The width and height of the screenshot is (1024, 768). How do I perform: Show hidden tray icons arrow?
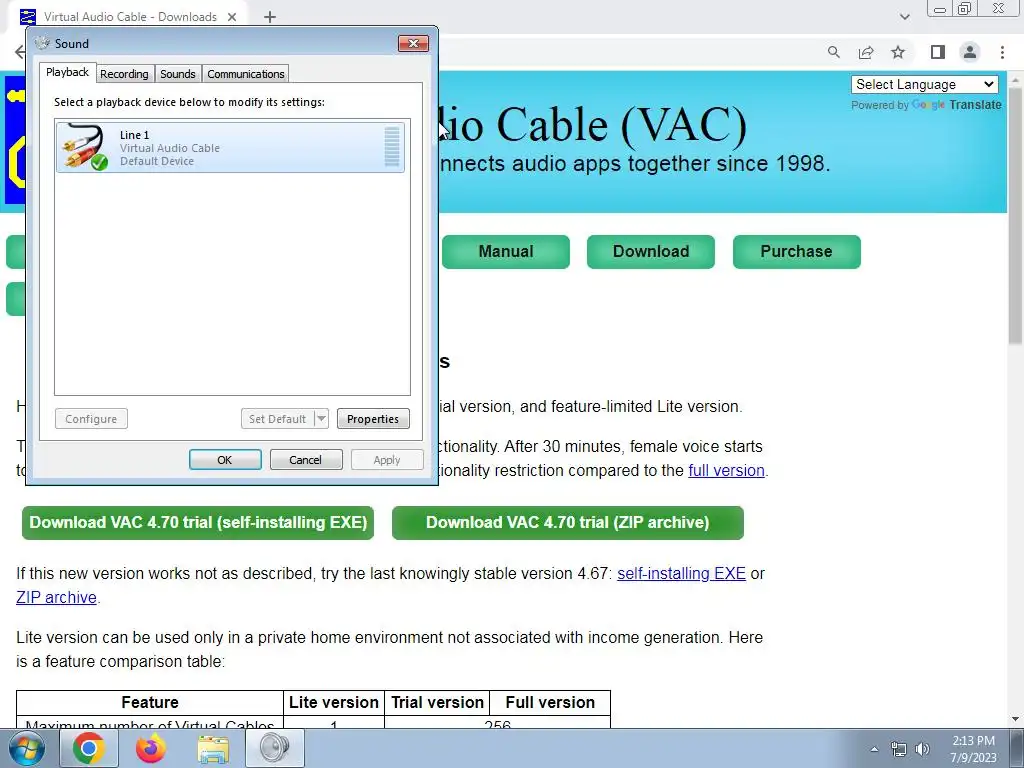(874, 749)
